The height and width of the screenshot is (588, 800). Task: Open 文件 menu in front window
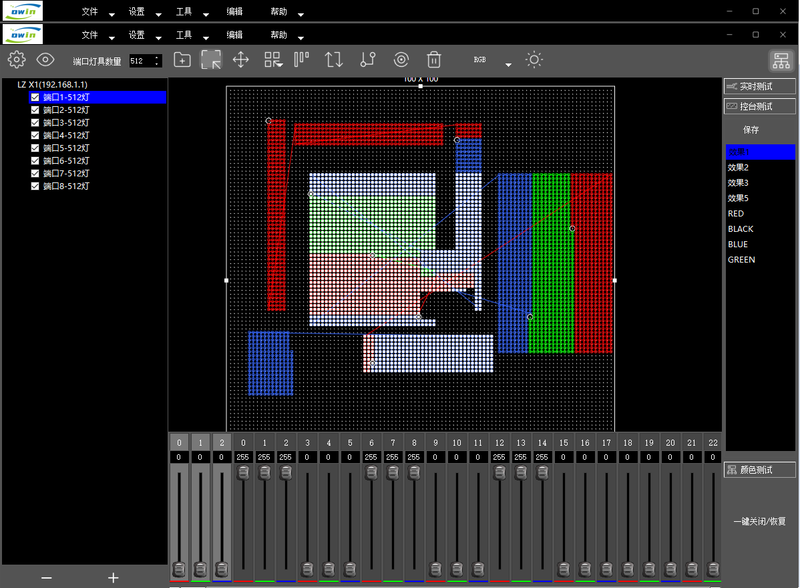pos(89,35)
